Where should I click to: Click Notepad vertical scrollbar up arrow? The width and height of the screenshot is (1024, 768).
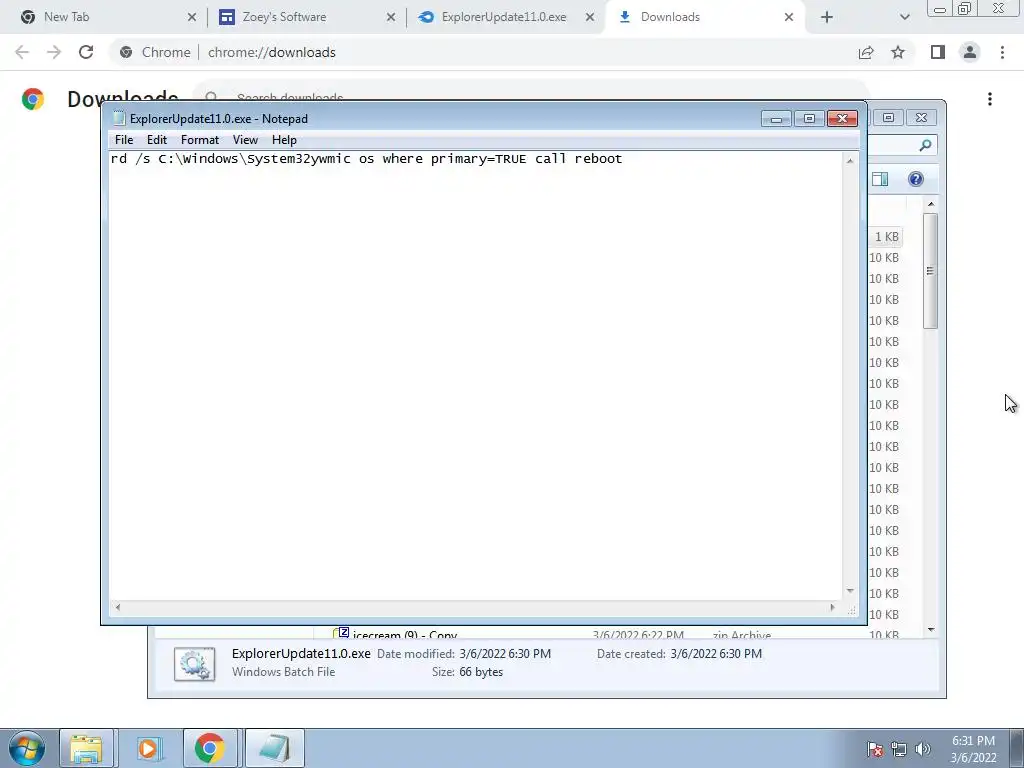[850, 160]
